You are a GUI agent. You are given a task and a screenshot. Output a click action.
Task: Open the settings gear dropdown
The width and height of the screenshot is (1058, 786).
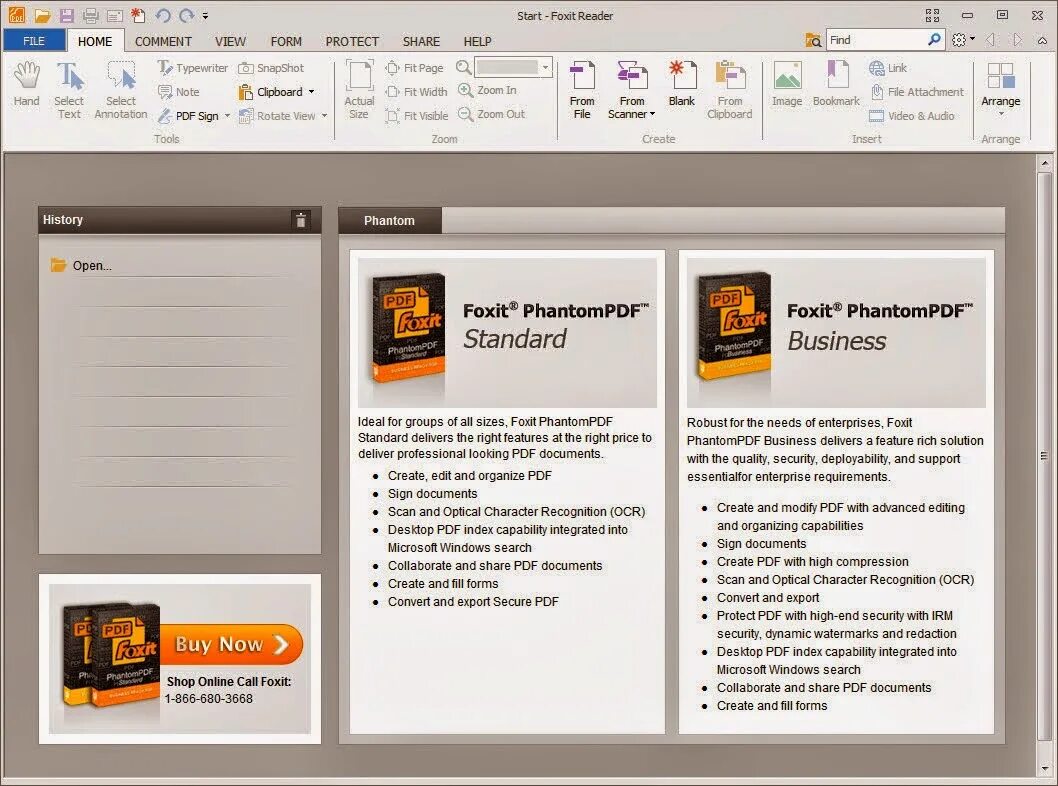click(x=963, y=40)
